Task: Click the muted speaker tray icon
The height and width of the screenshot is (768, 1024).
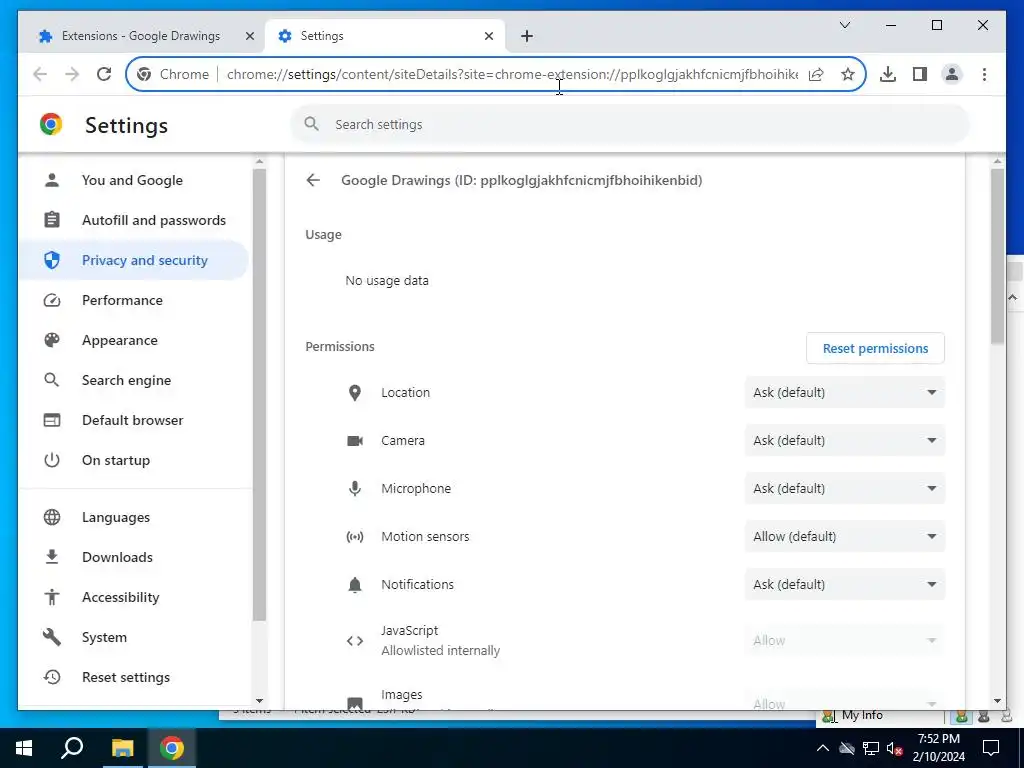Action: tap(895, 748)
